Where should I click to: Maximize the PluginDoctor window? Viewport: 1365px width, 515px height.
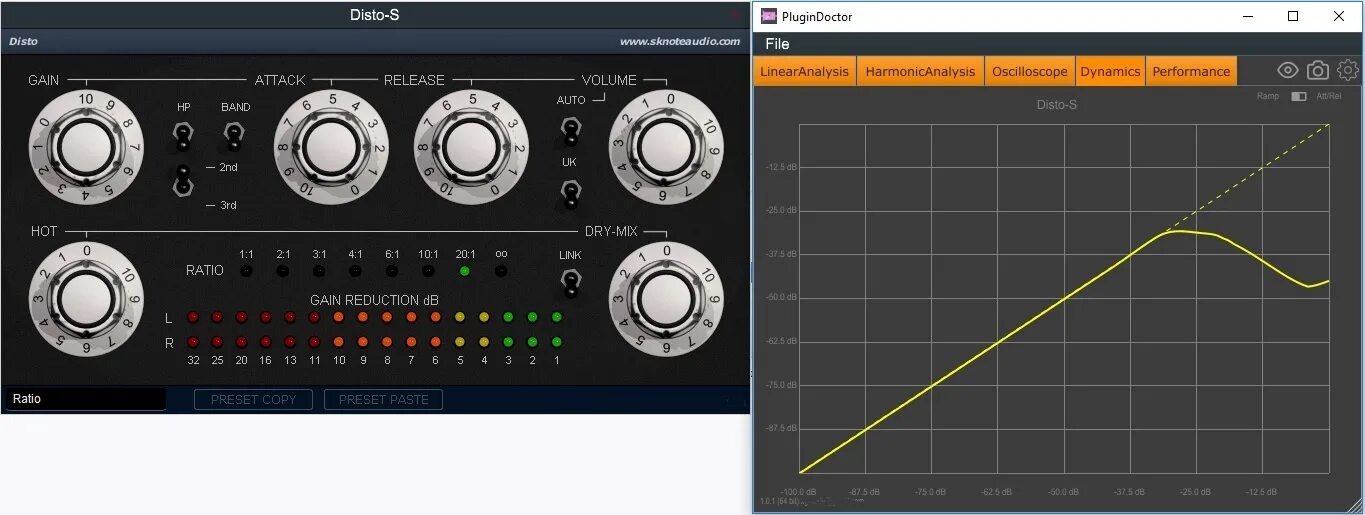[1293, 16]
